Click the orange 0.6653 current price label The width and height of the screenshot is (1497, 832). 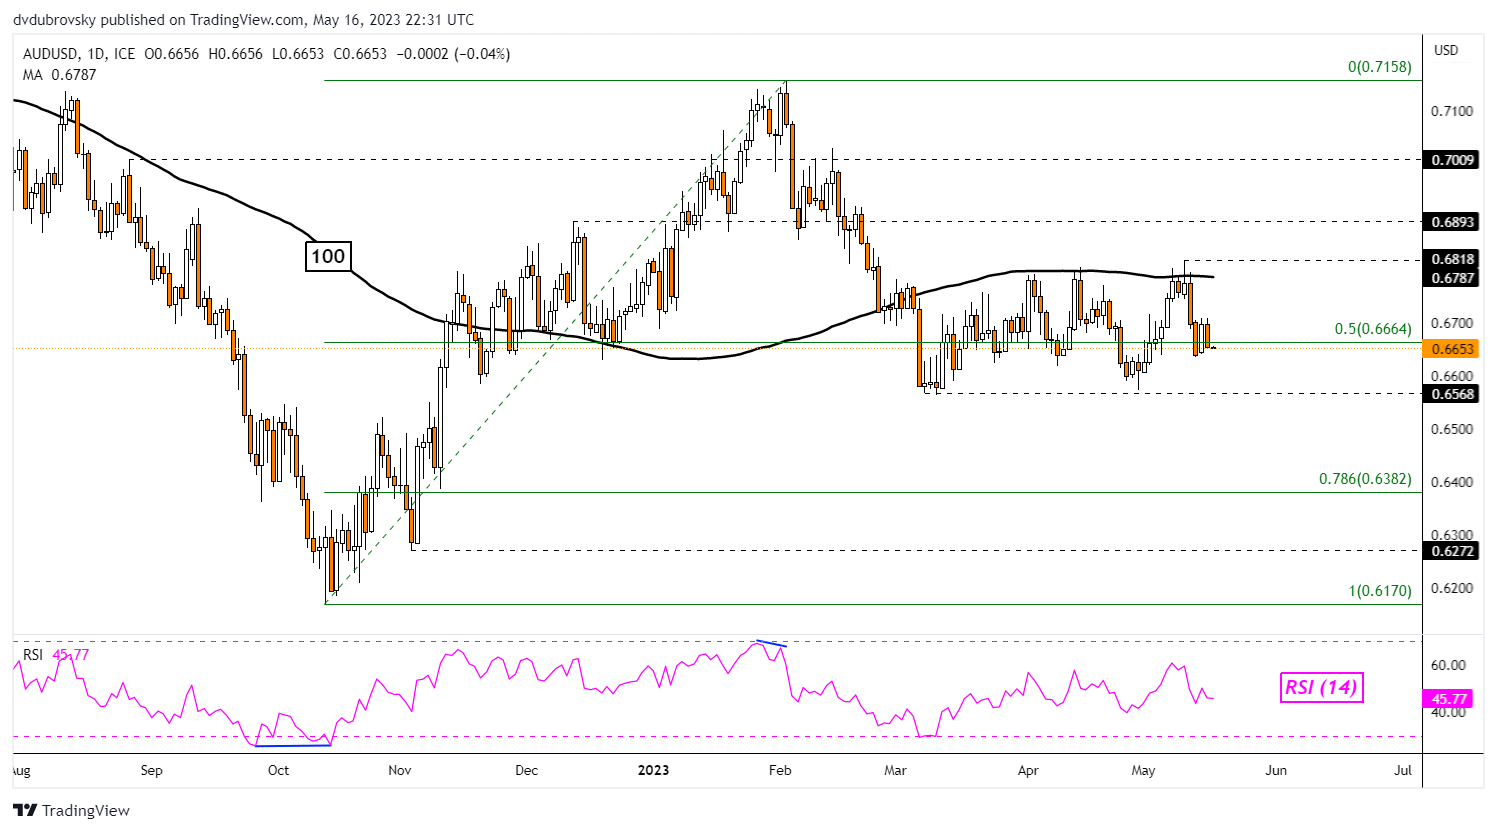click(1452, 349)
